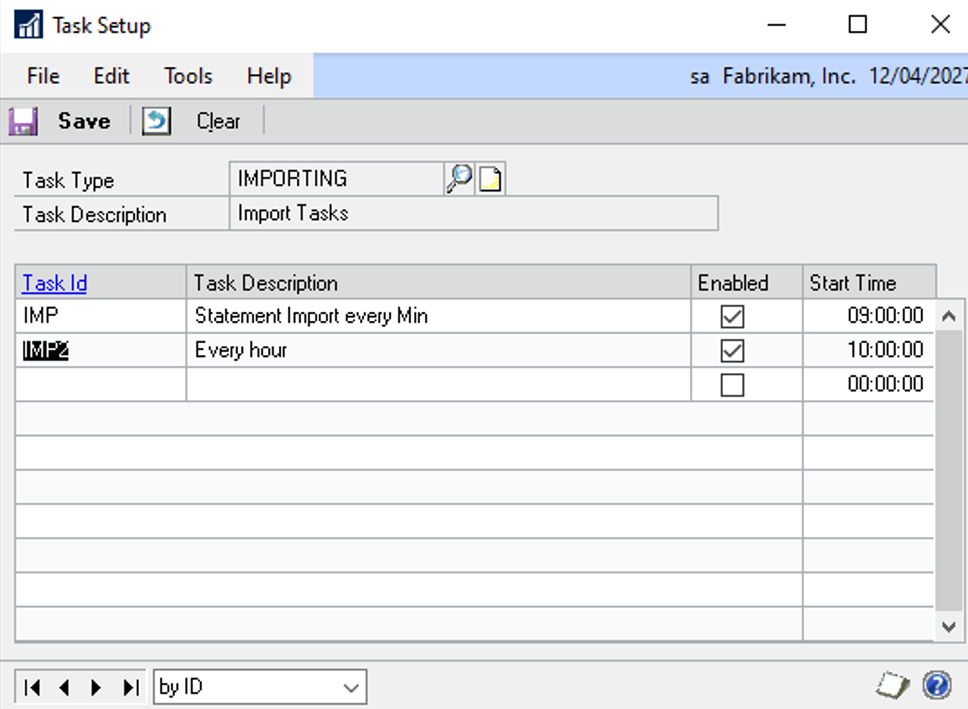
Task: Click the Clear undo arrow icon
Action: (x=157, y=122)
